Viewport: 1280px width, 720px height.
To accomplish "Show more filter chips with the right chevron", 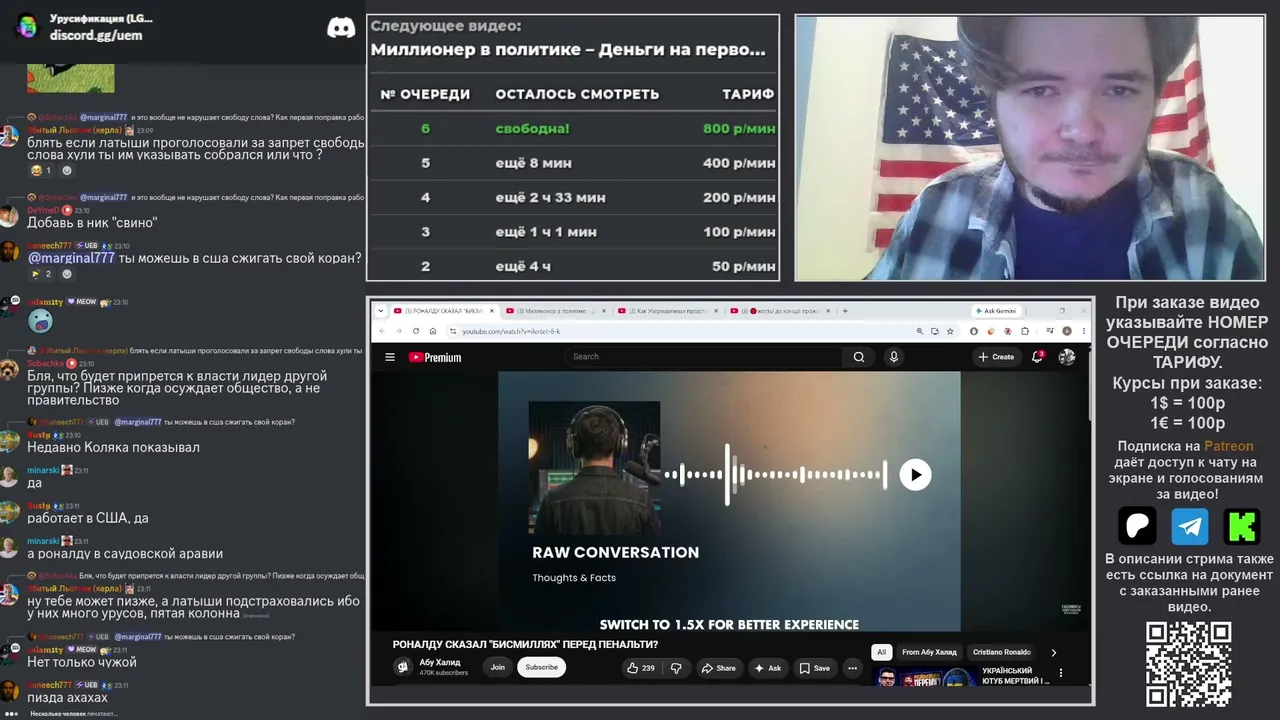I will point(1053,652).
